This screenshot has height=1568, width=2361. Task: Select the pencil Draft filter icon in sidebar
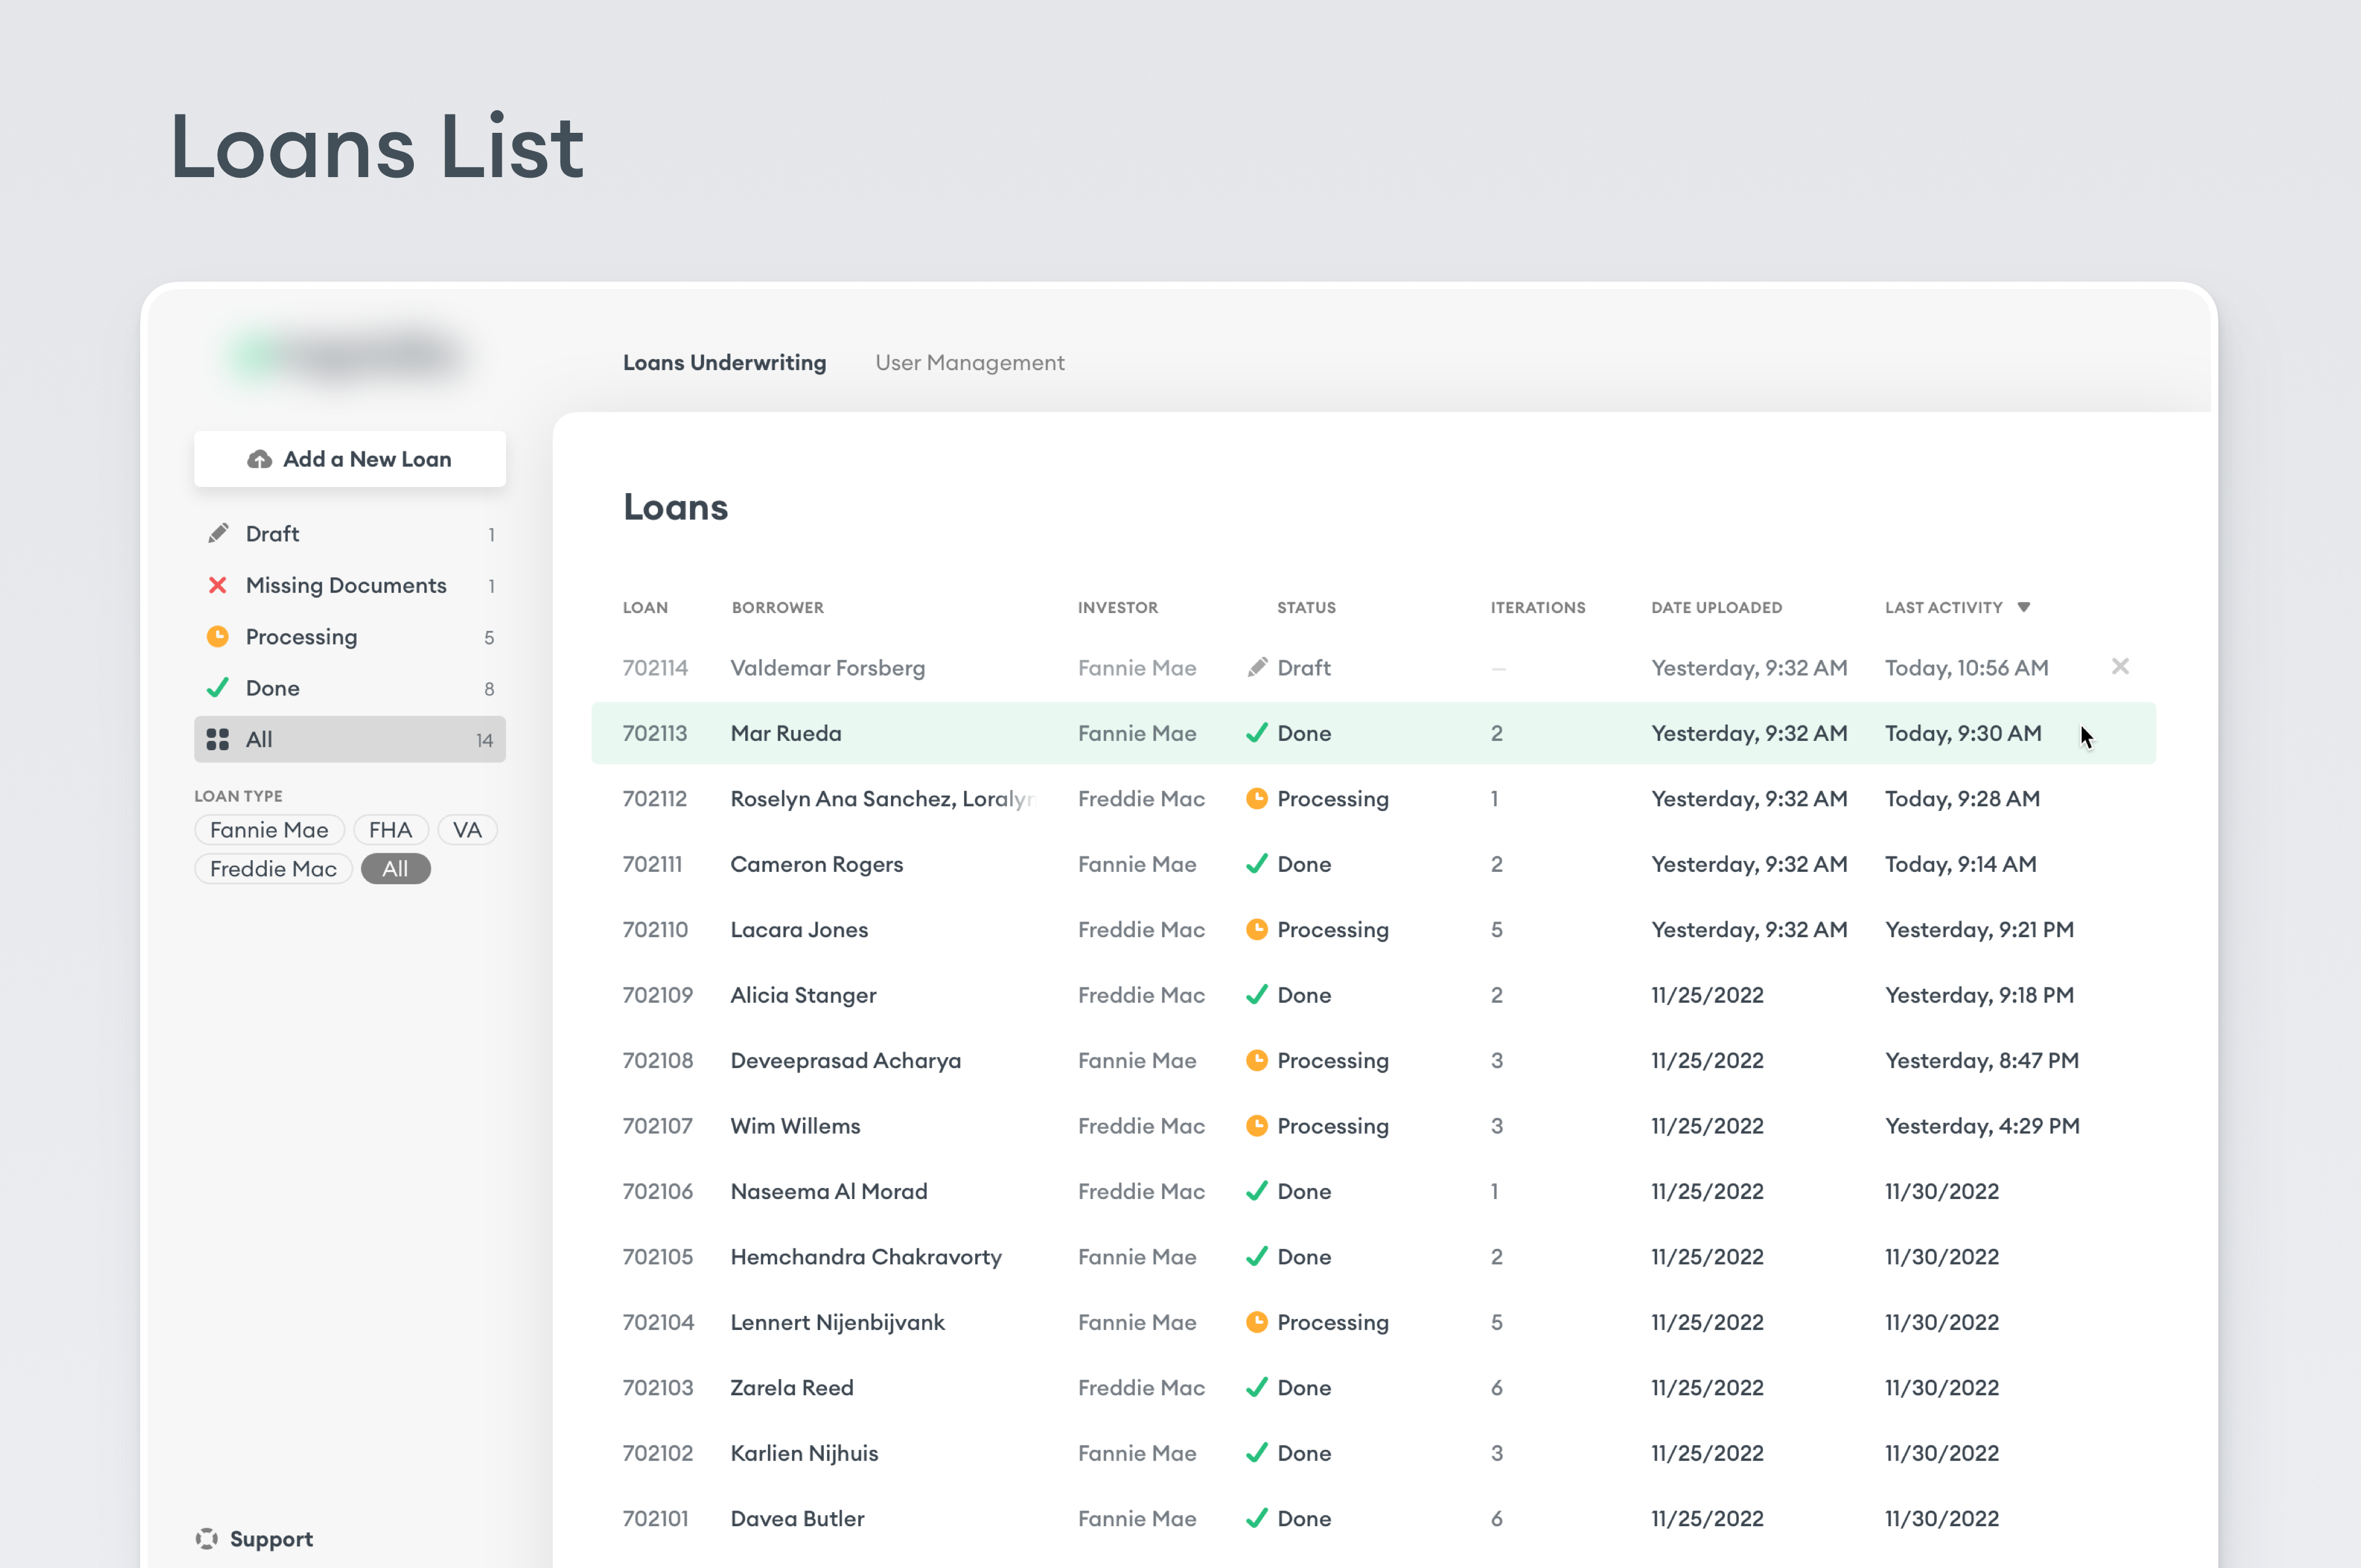(x=219, y=533)
